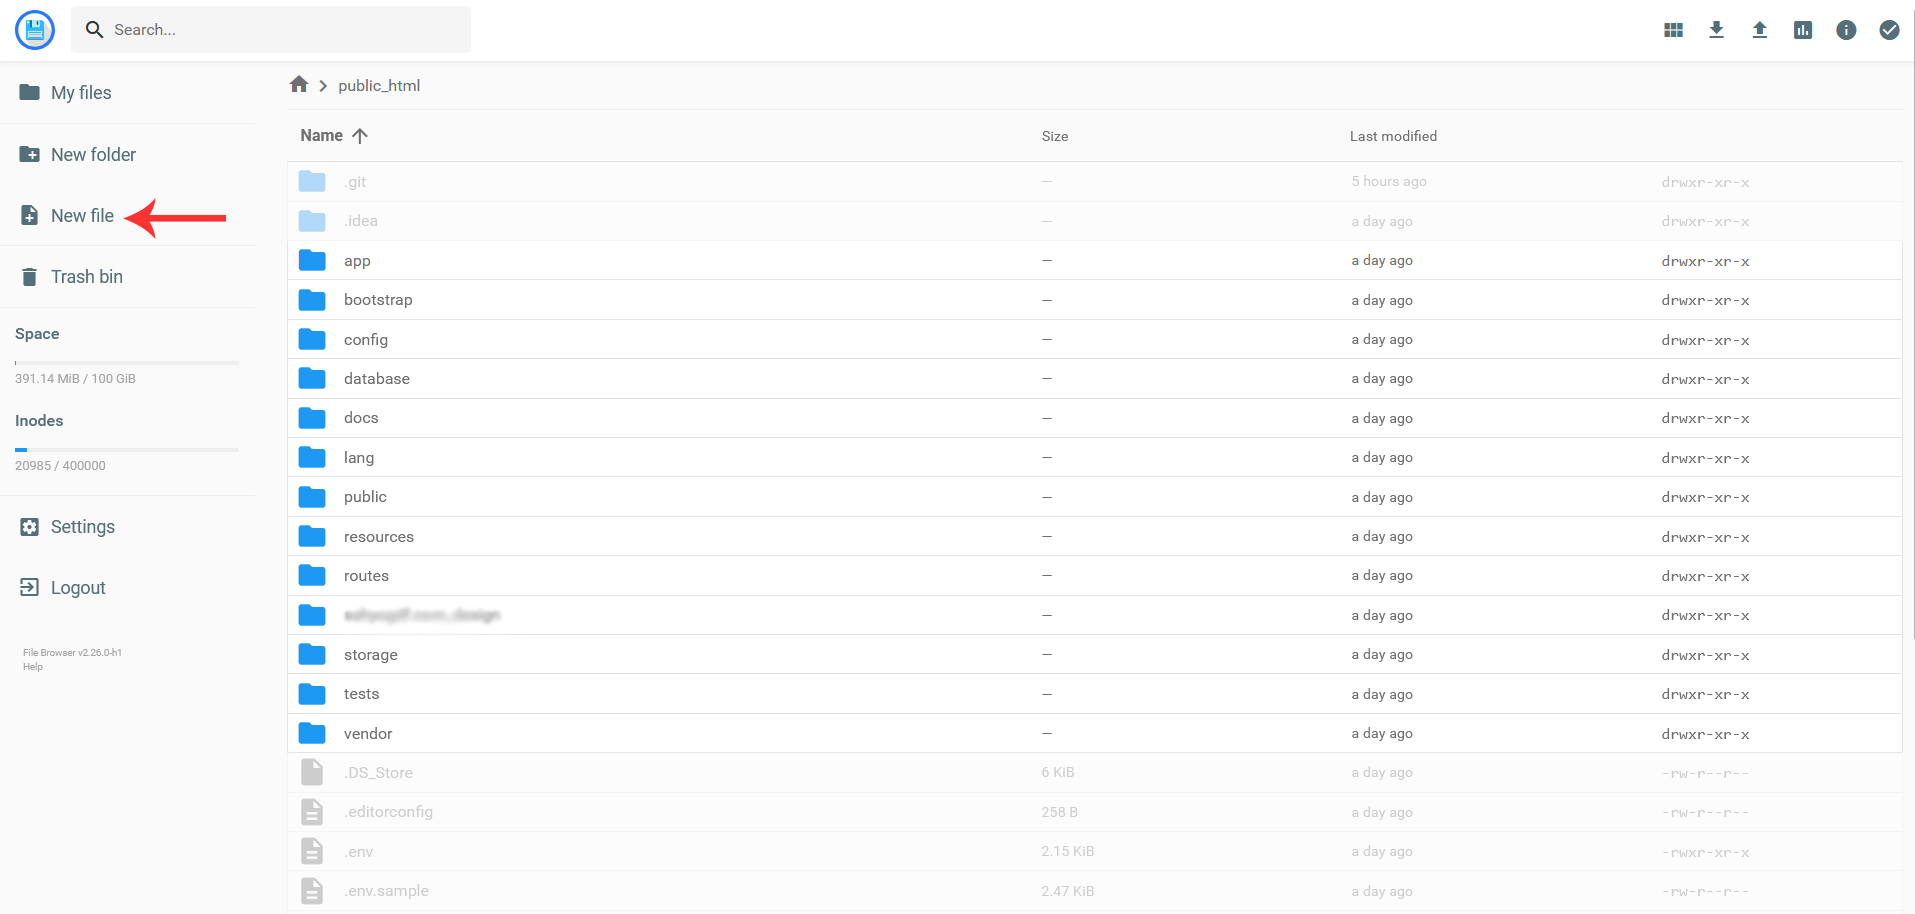Click the home breadcrumb icon
This screenshot has width=1915, height=914.
299,85
